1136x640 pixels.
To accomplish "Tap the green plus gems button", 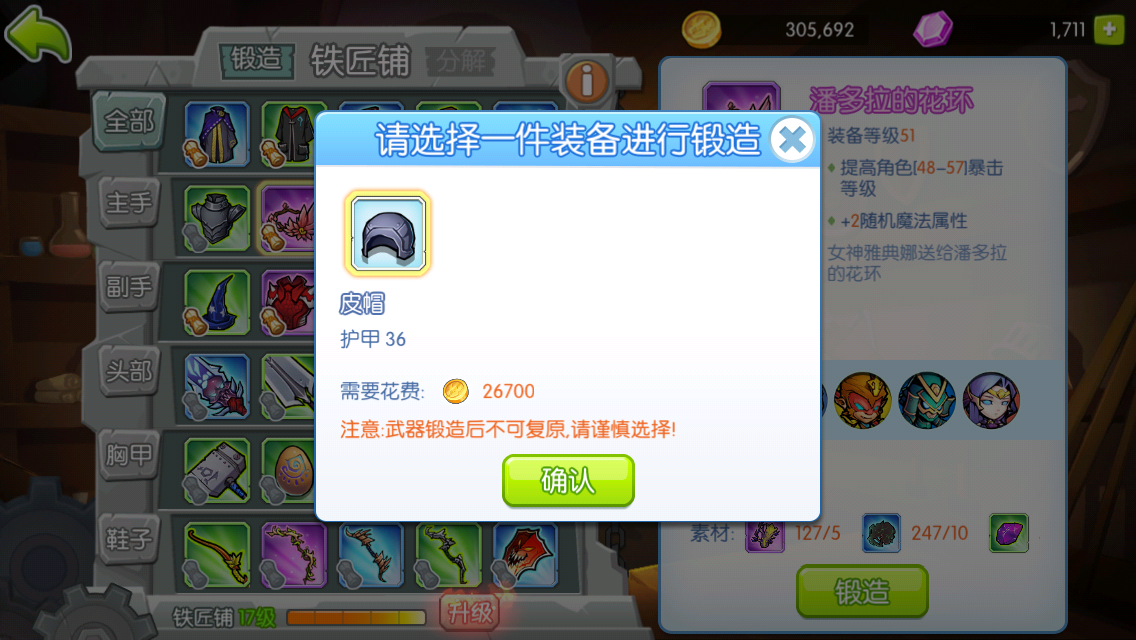I will [1109, 30].
